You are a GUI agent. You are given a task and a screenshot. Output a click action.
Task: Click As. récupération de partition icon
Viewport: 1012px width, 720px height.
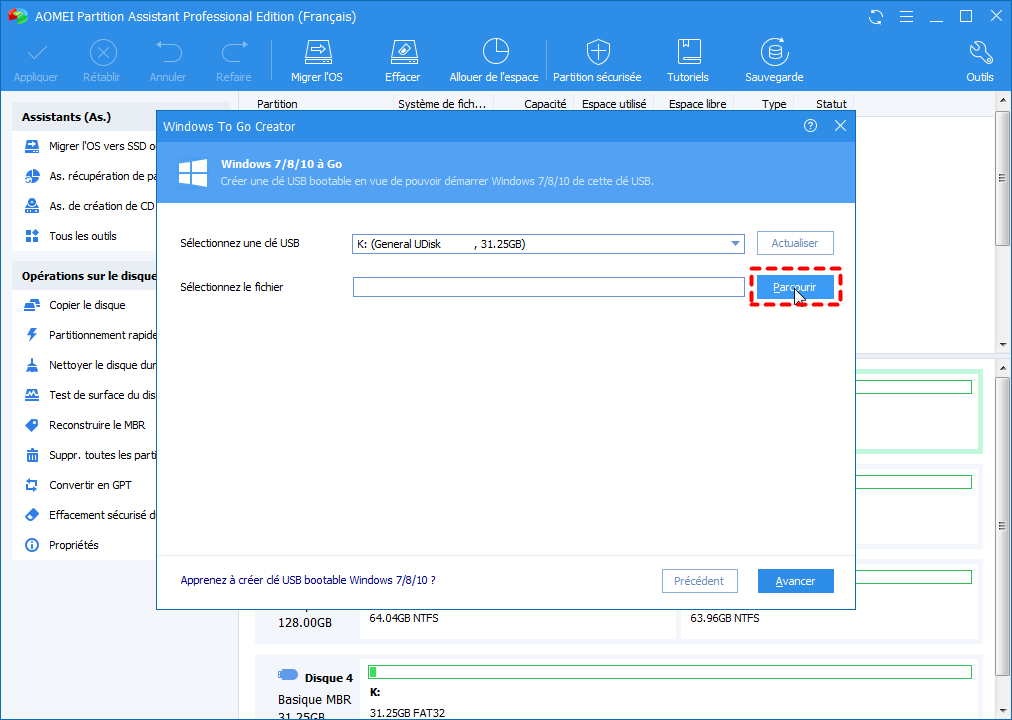click(32, 176)
